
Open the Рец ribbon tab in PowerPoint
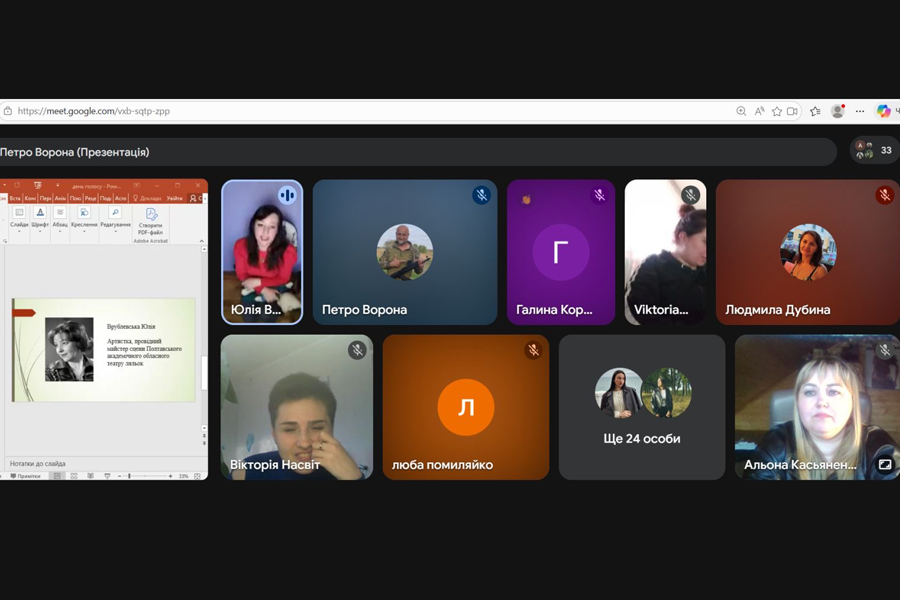click(91, 198)
